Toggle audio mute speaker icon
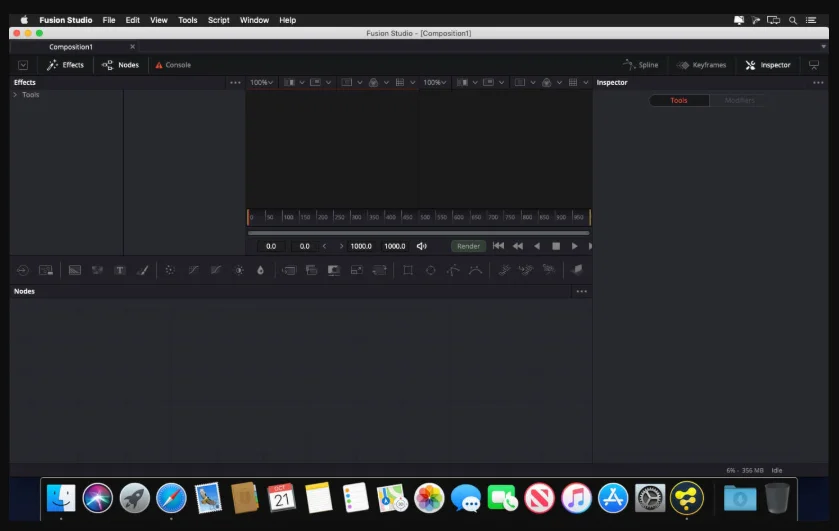This screenshot has width=839, height=531. pos(422,246)
